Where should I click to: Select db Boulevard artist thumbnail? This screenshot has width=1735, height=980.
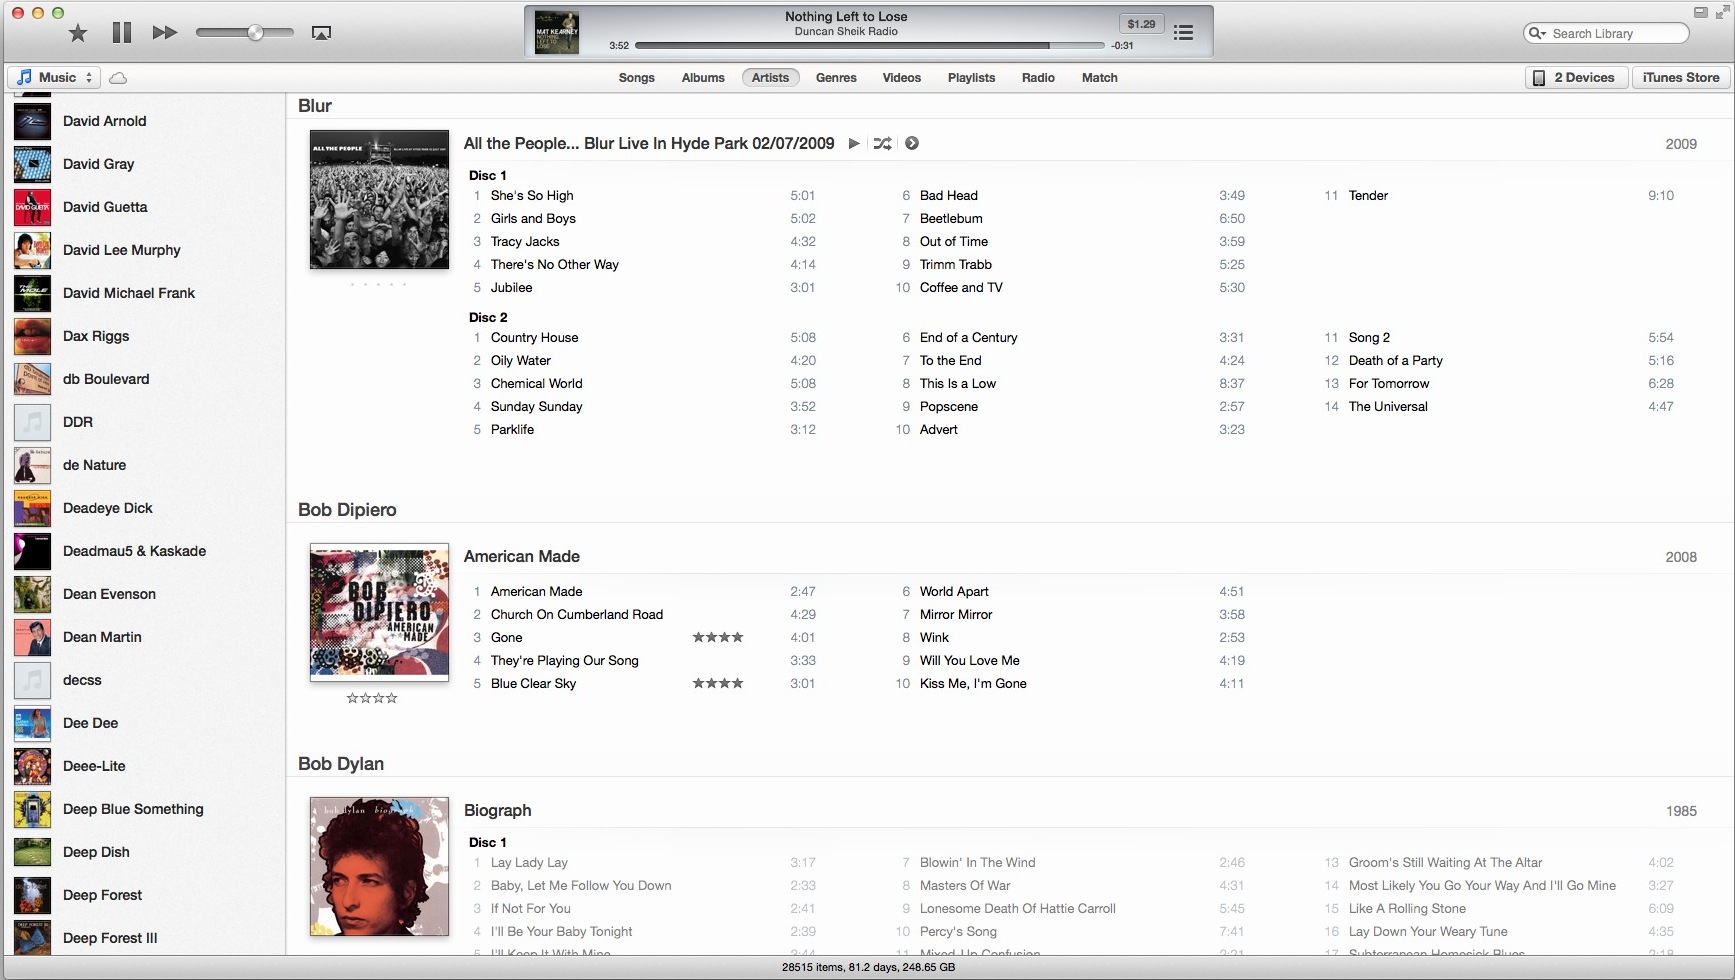click(32, 379)
